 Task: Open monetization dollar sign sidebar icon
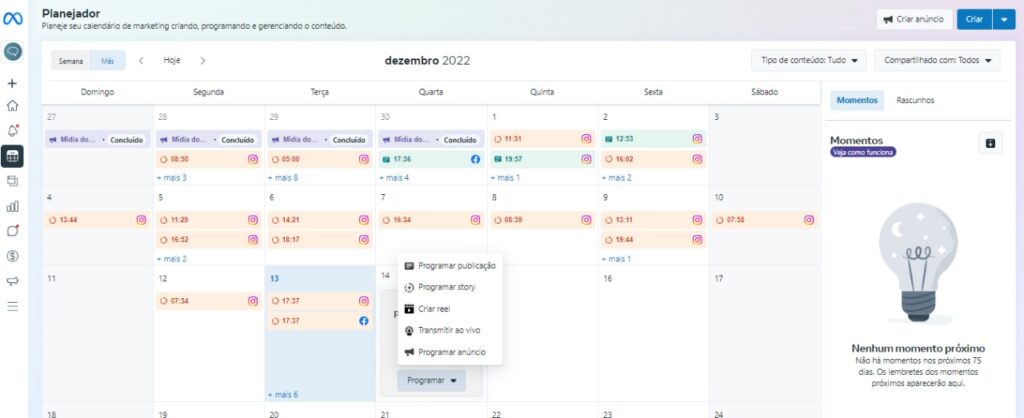[x=13, y=255]
